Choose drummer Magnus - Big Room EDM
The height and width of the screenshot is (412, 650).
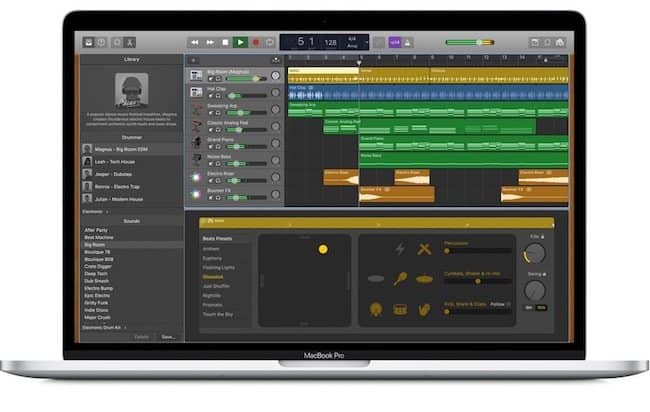tap(132, 149)
